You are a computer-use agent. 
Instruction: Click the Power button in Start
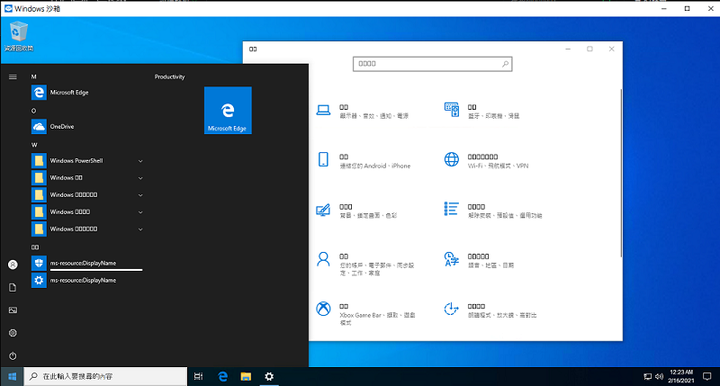[x=13, y=356]
